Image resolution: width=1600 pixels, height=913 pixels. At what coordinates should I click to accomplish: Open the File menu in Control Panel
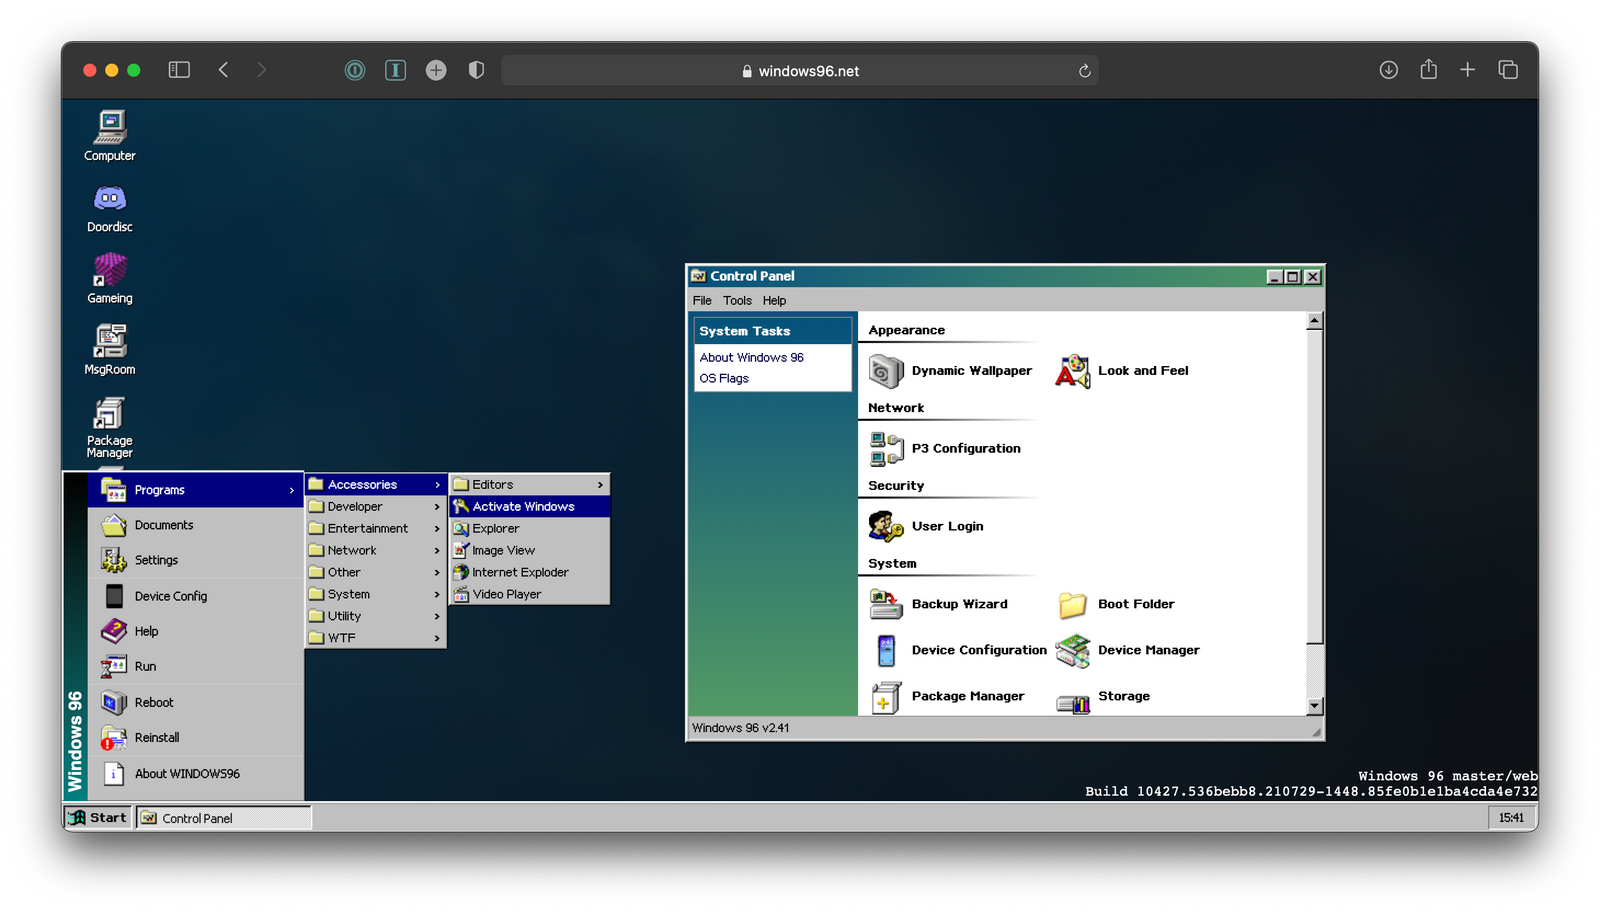pos(702,301)
